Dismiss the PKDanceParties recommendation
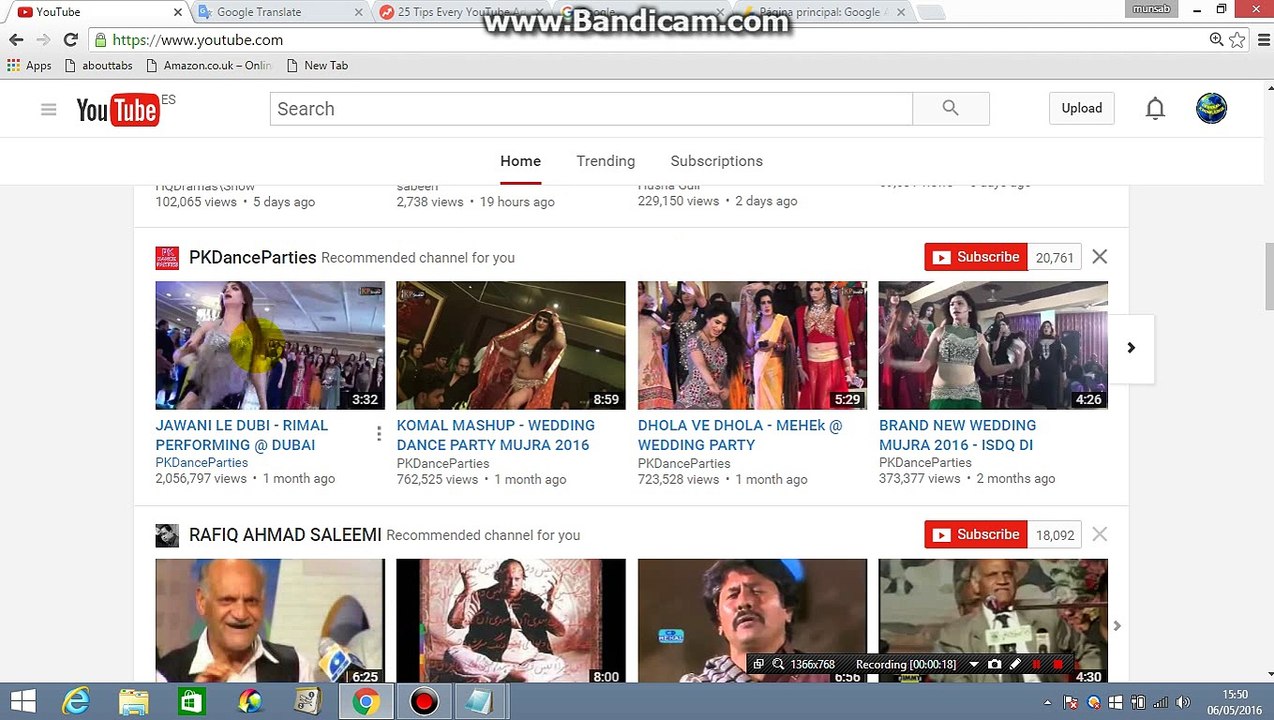 [x=1100, y=257]
